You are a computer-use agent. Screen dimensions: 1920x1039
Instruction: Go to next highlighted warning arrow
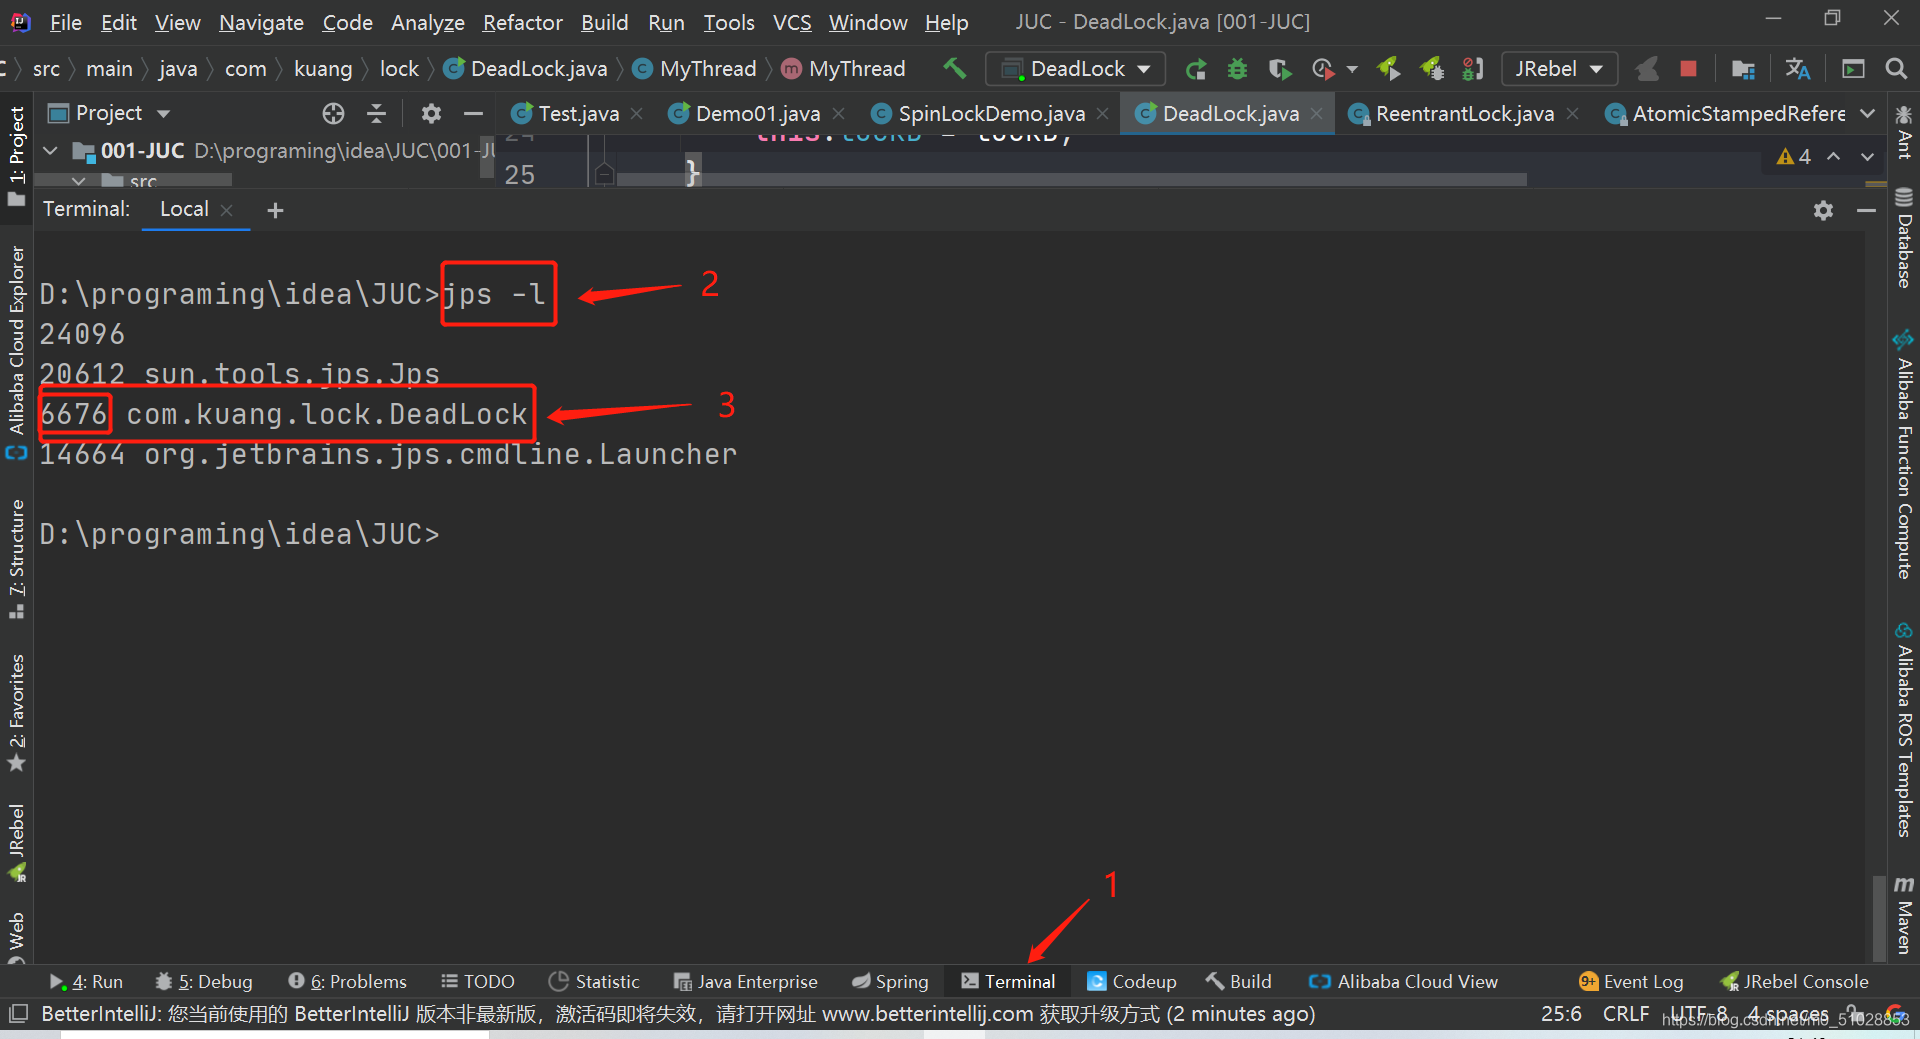(x=1867, y=156)
